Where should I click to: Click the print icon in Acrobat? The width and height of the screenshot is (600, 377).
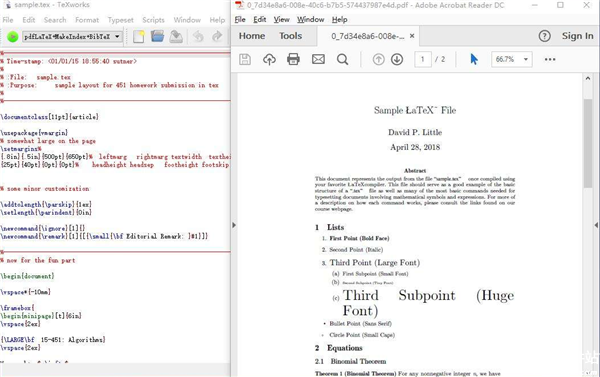(x=293, y=59)
